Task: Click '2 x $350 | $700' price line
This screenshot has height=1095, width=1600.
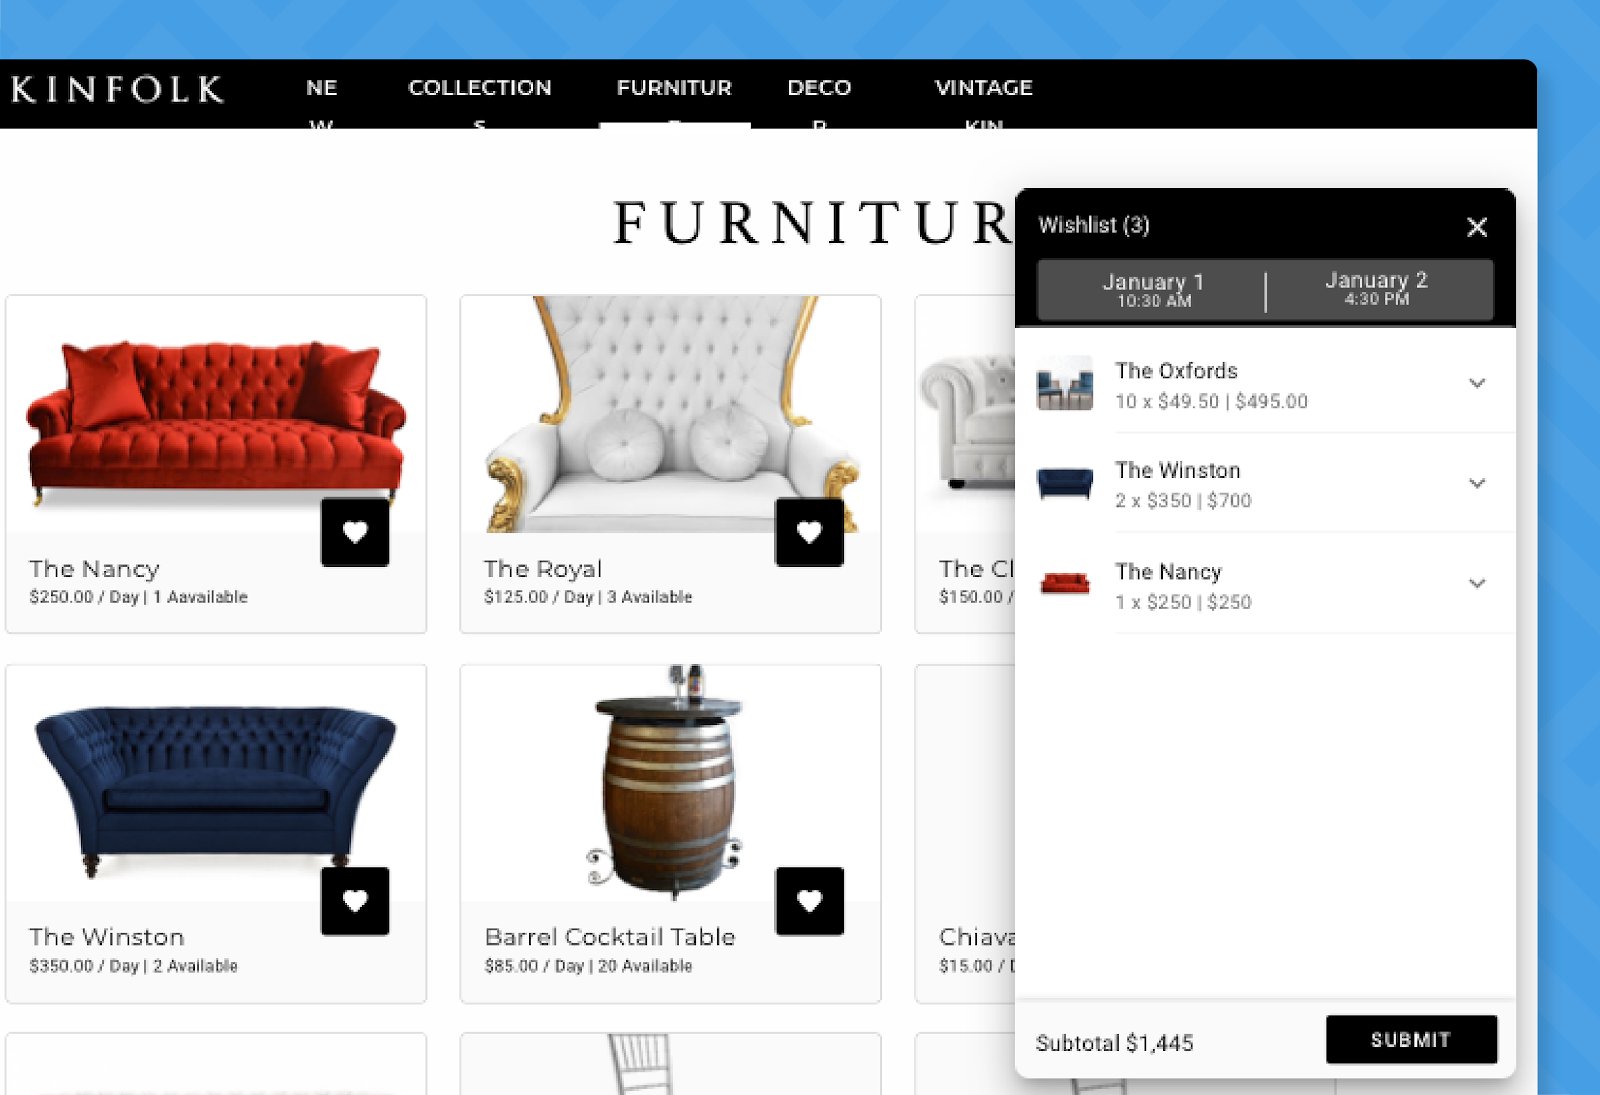Action: point(1184,500)
